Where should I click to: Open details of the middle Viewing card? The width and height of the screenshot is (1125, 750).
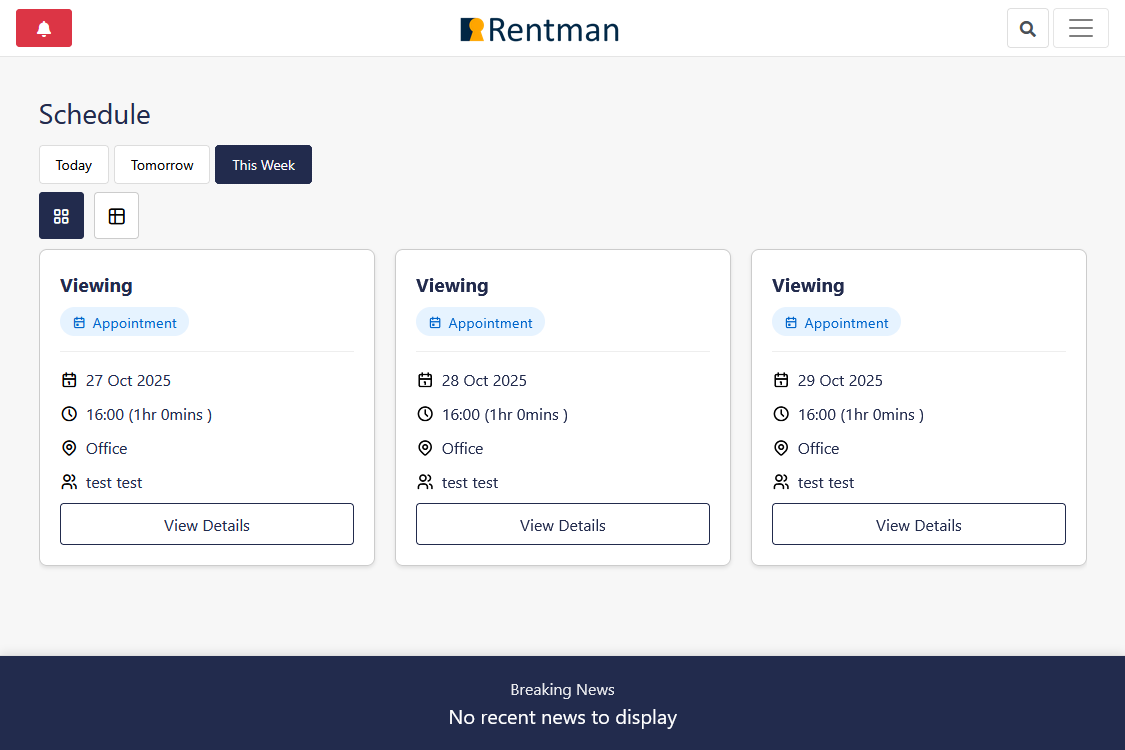click(x=562, y=523)
